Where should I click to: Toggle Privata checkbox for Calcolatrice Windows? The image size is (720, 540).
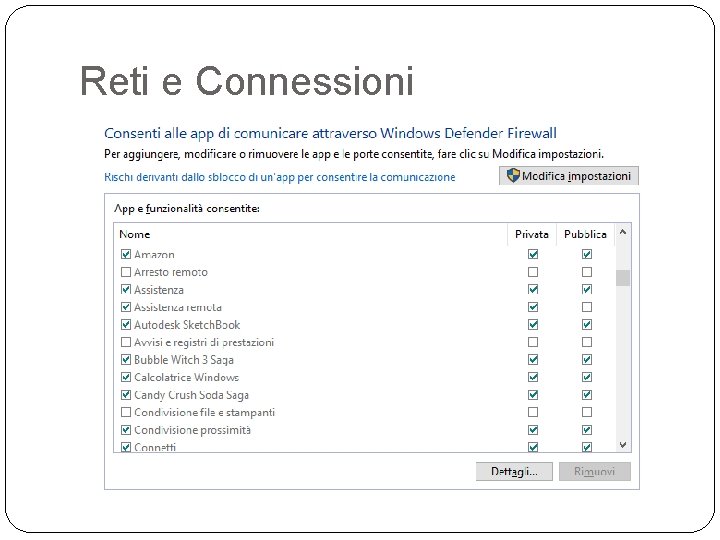(533, 377)
